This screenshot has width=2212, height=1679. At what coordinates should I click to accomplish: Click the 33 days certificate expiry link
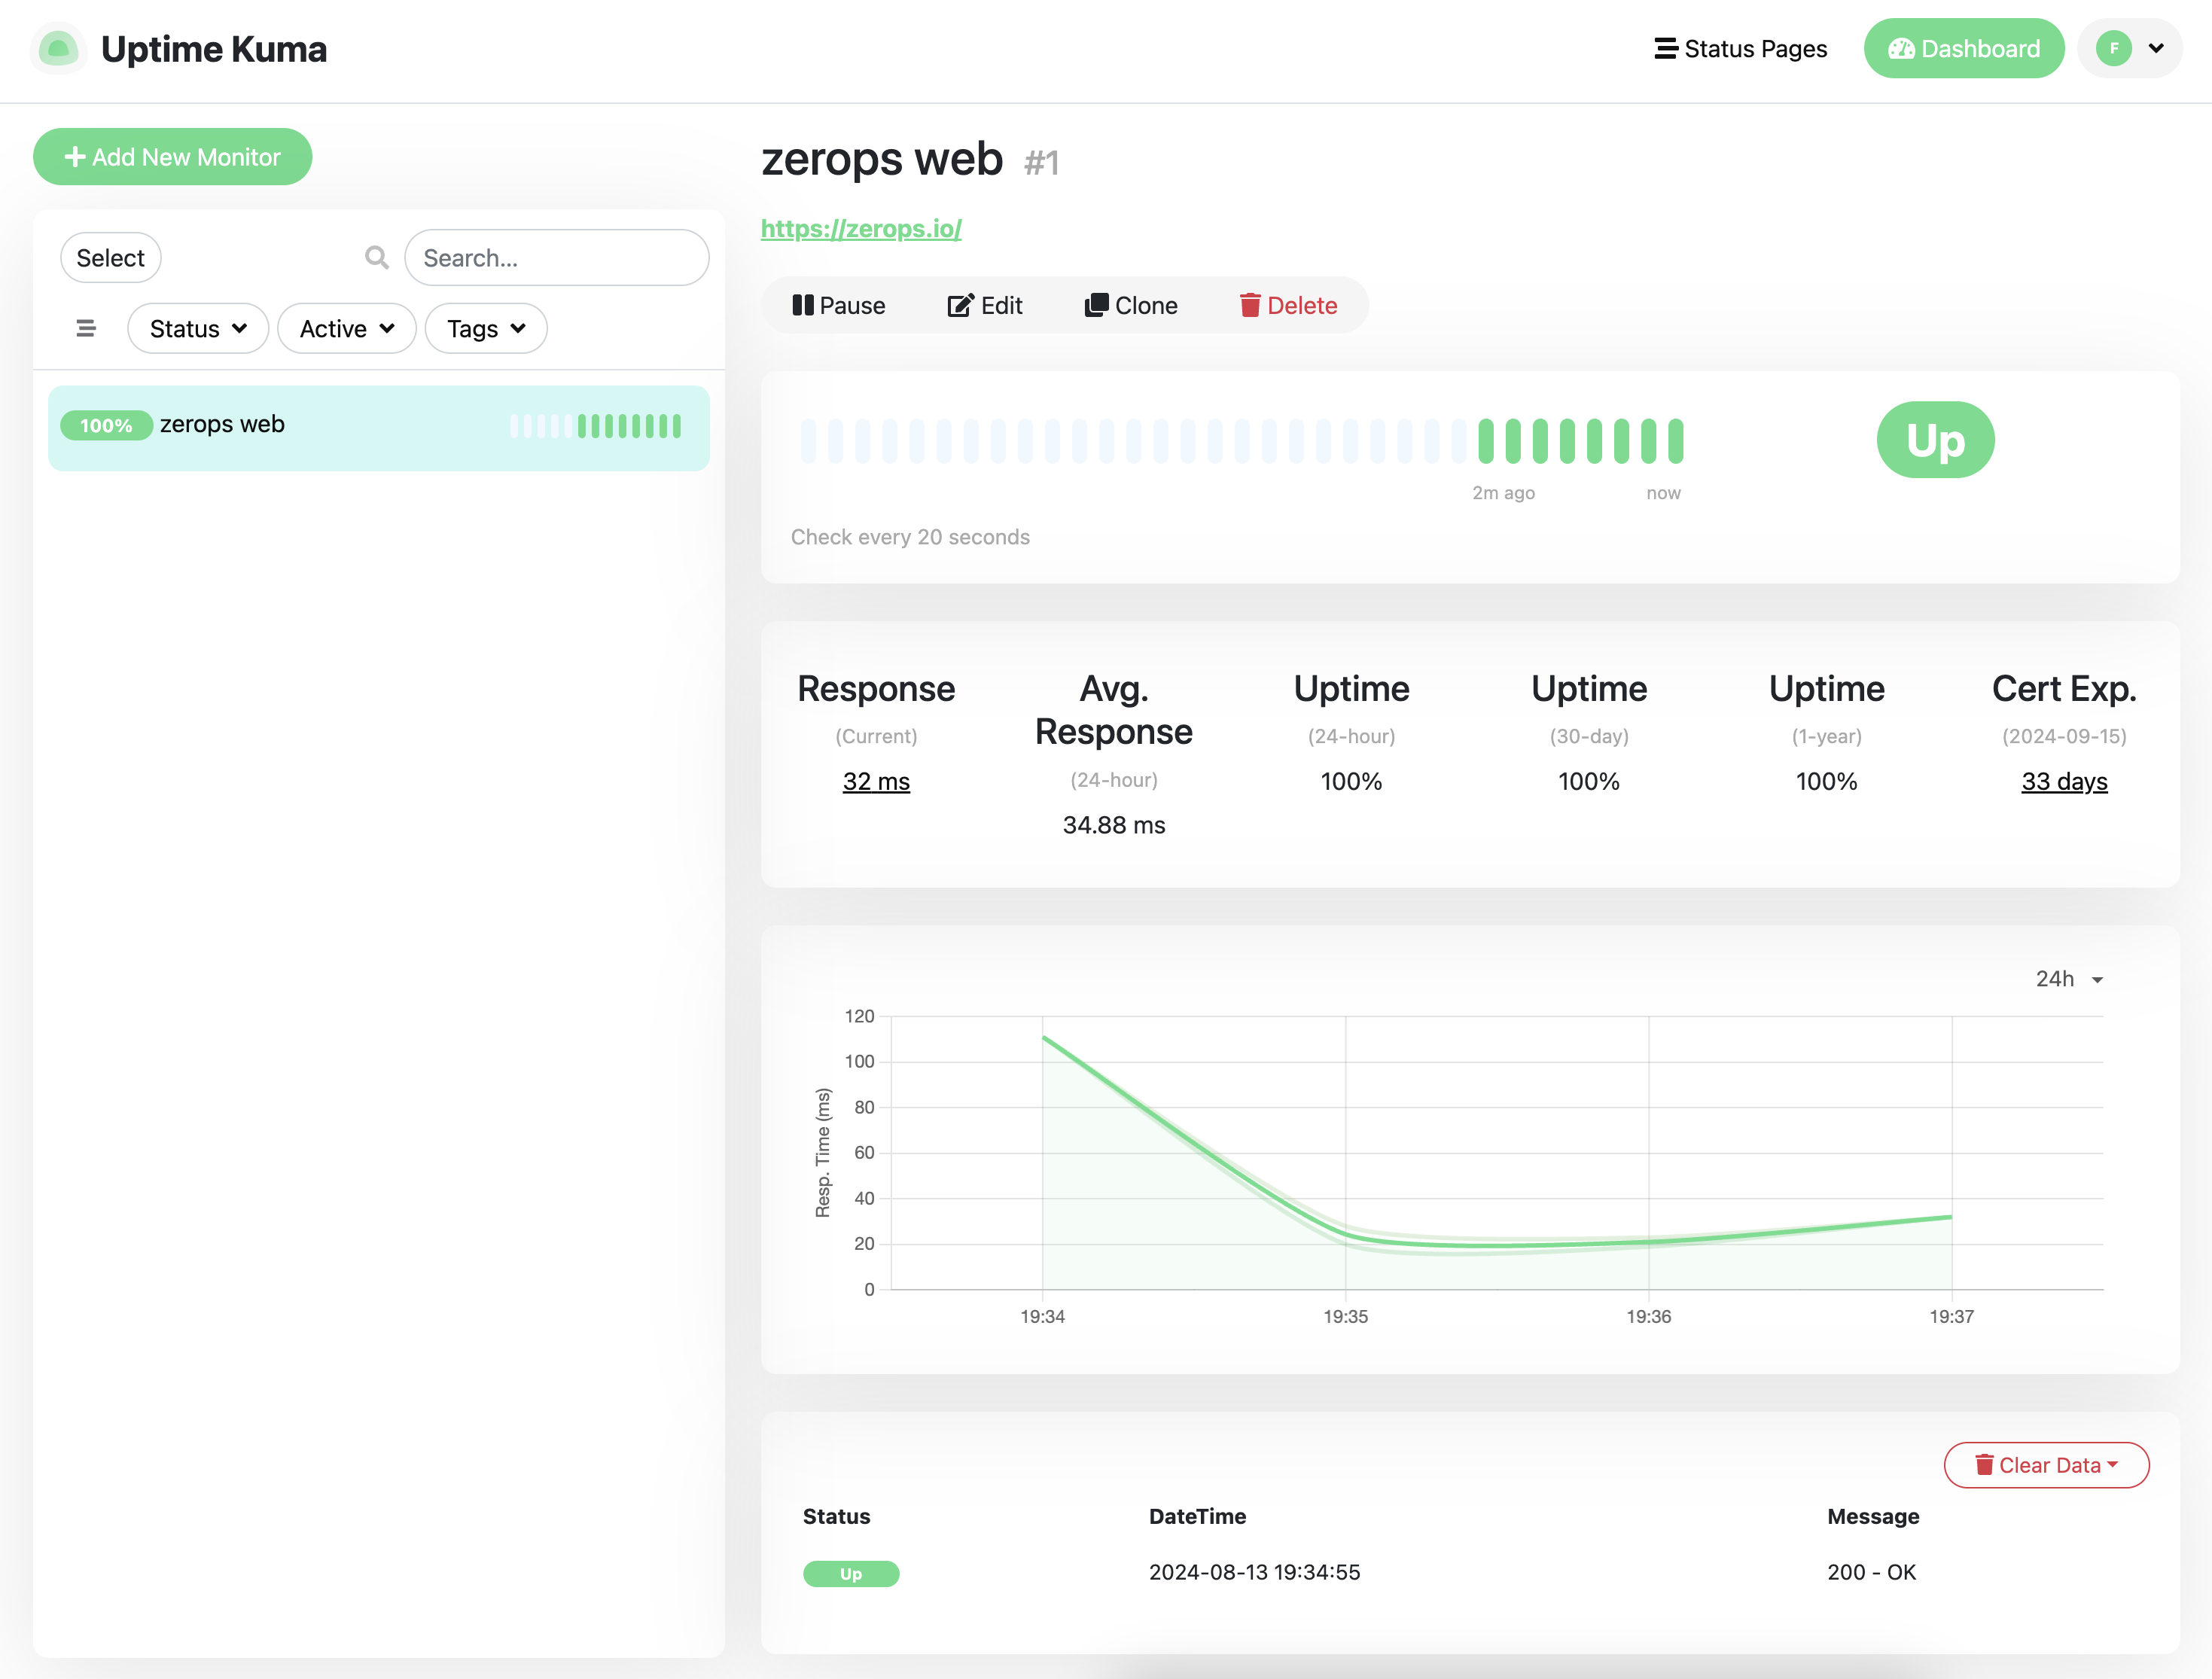pos(2064,781)
